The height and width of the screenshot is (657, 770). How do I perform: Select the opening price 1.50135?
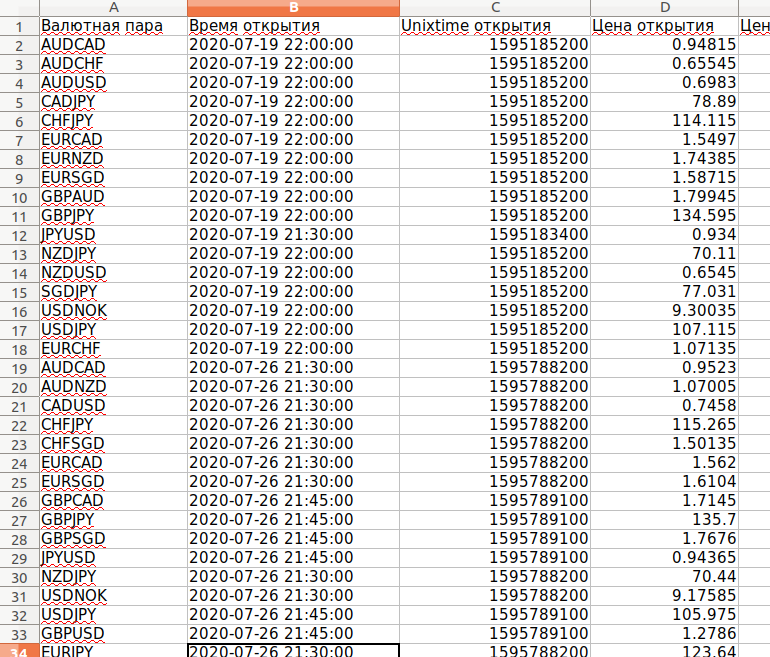(x=664, y=444)
